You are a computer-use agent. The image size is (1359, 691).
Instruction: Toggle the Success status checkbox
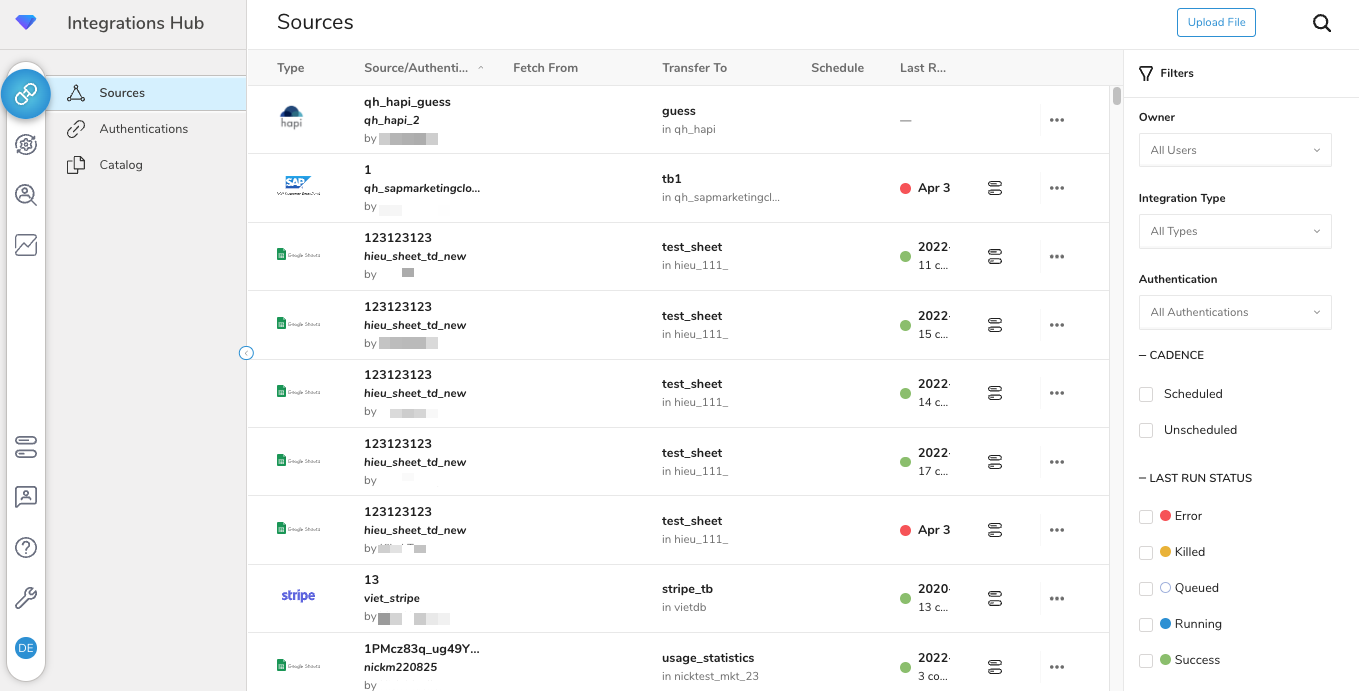point(1146,661)
